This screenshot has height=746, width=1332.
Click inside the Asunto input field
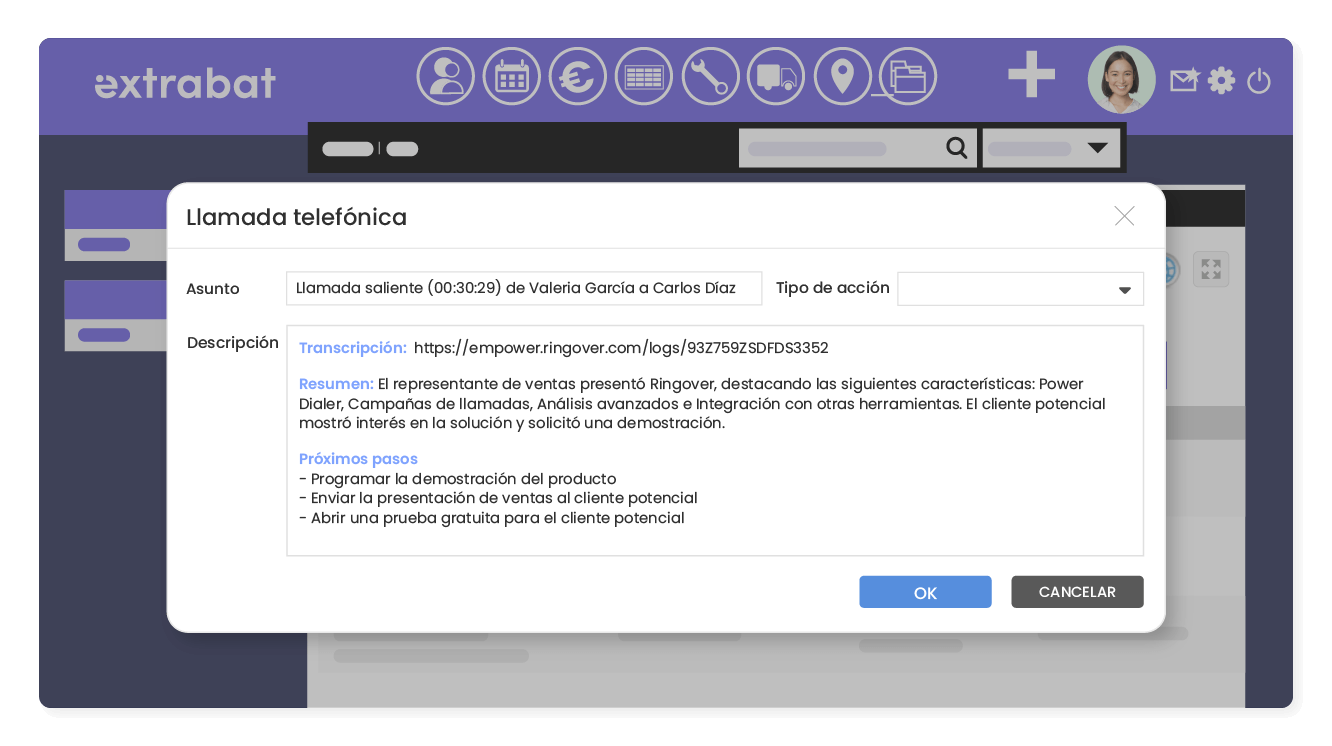tap(524, 288)
